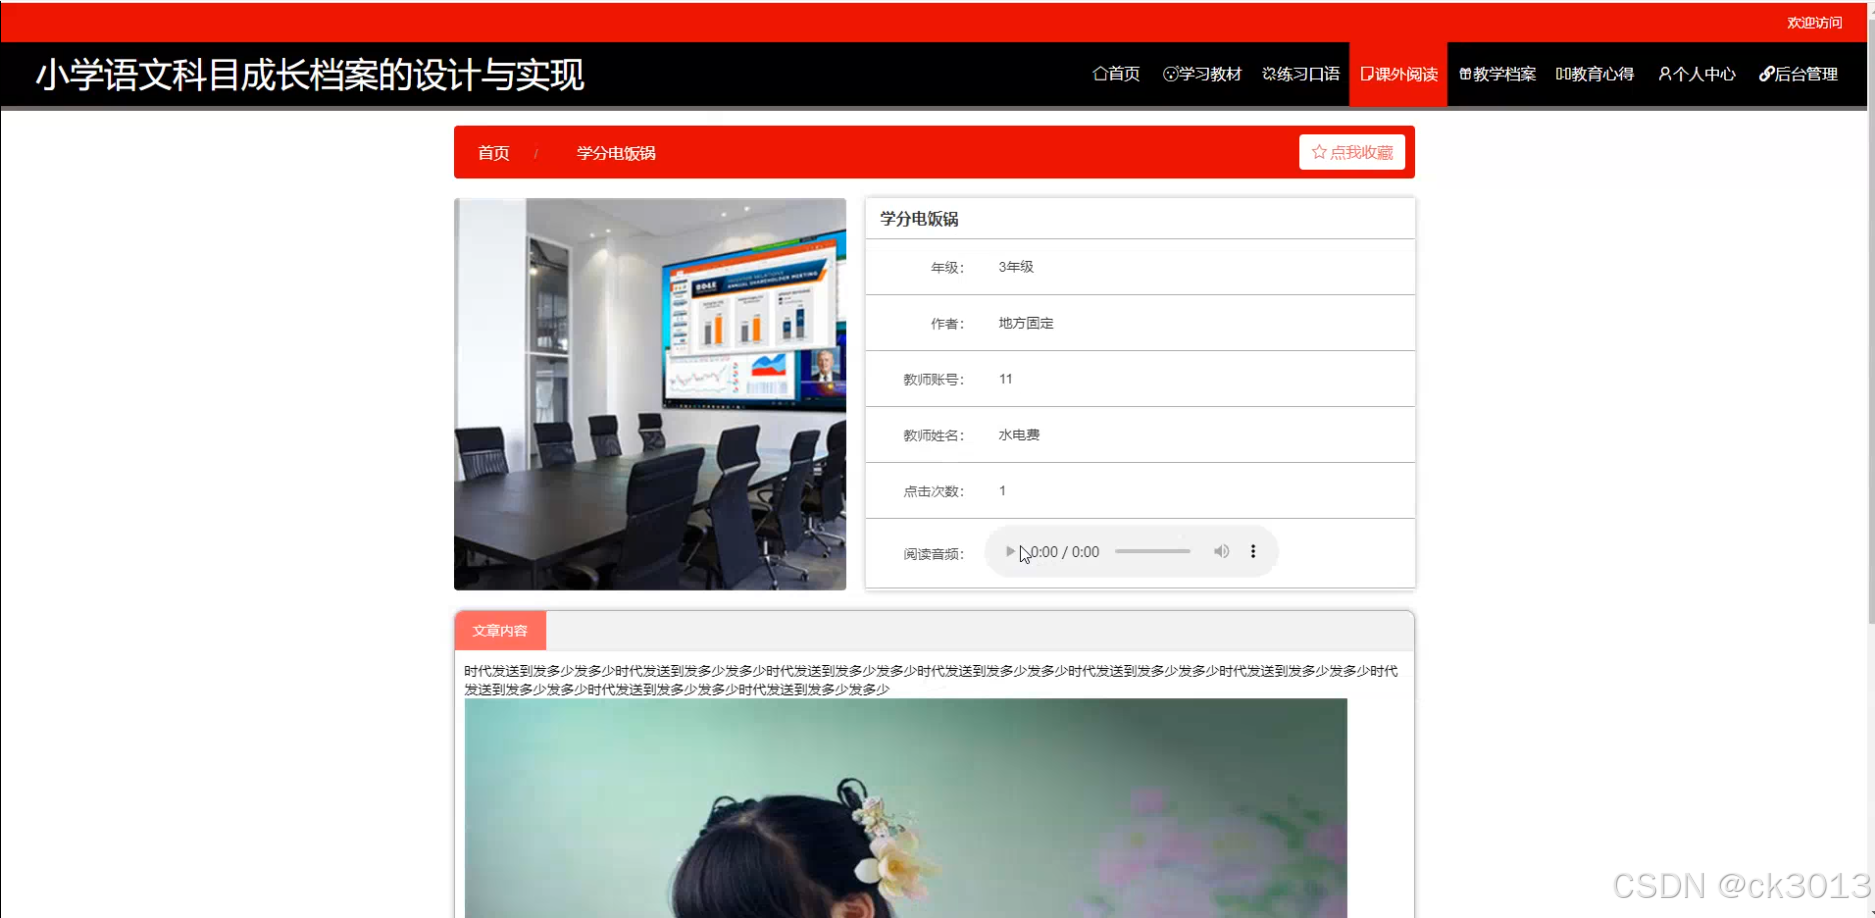Click the 3年级 grade value
Image resolution: width=1875 pixels, height=918 pixels.
[1016, 267]
